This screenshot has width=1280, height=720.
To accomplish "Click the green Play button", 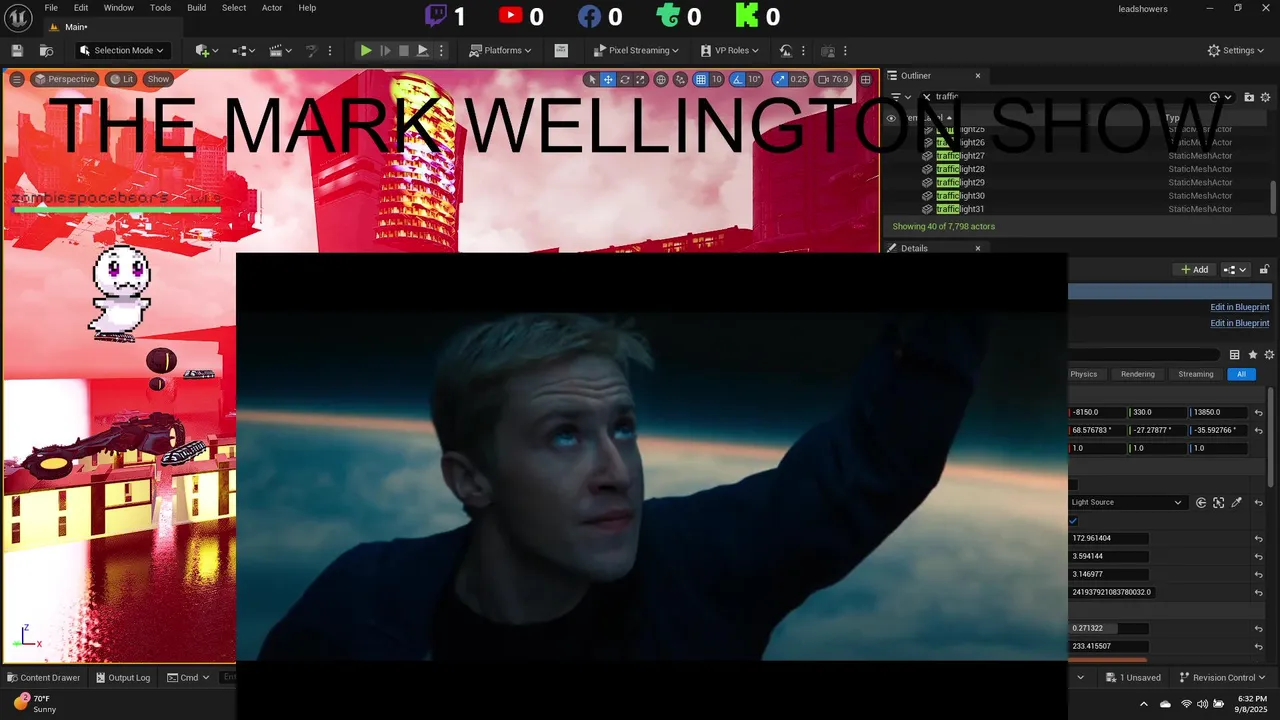I will (366, 50).
